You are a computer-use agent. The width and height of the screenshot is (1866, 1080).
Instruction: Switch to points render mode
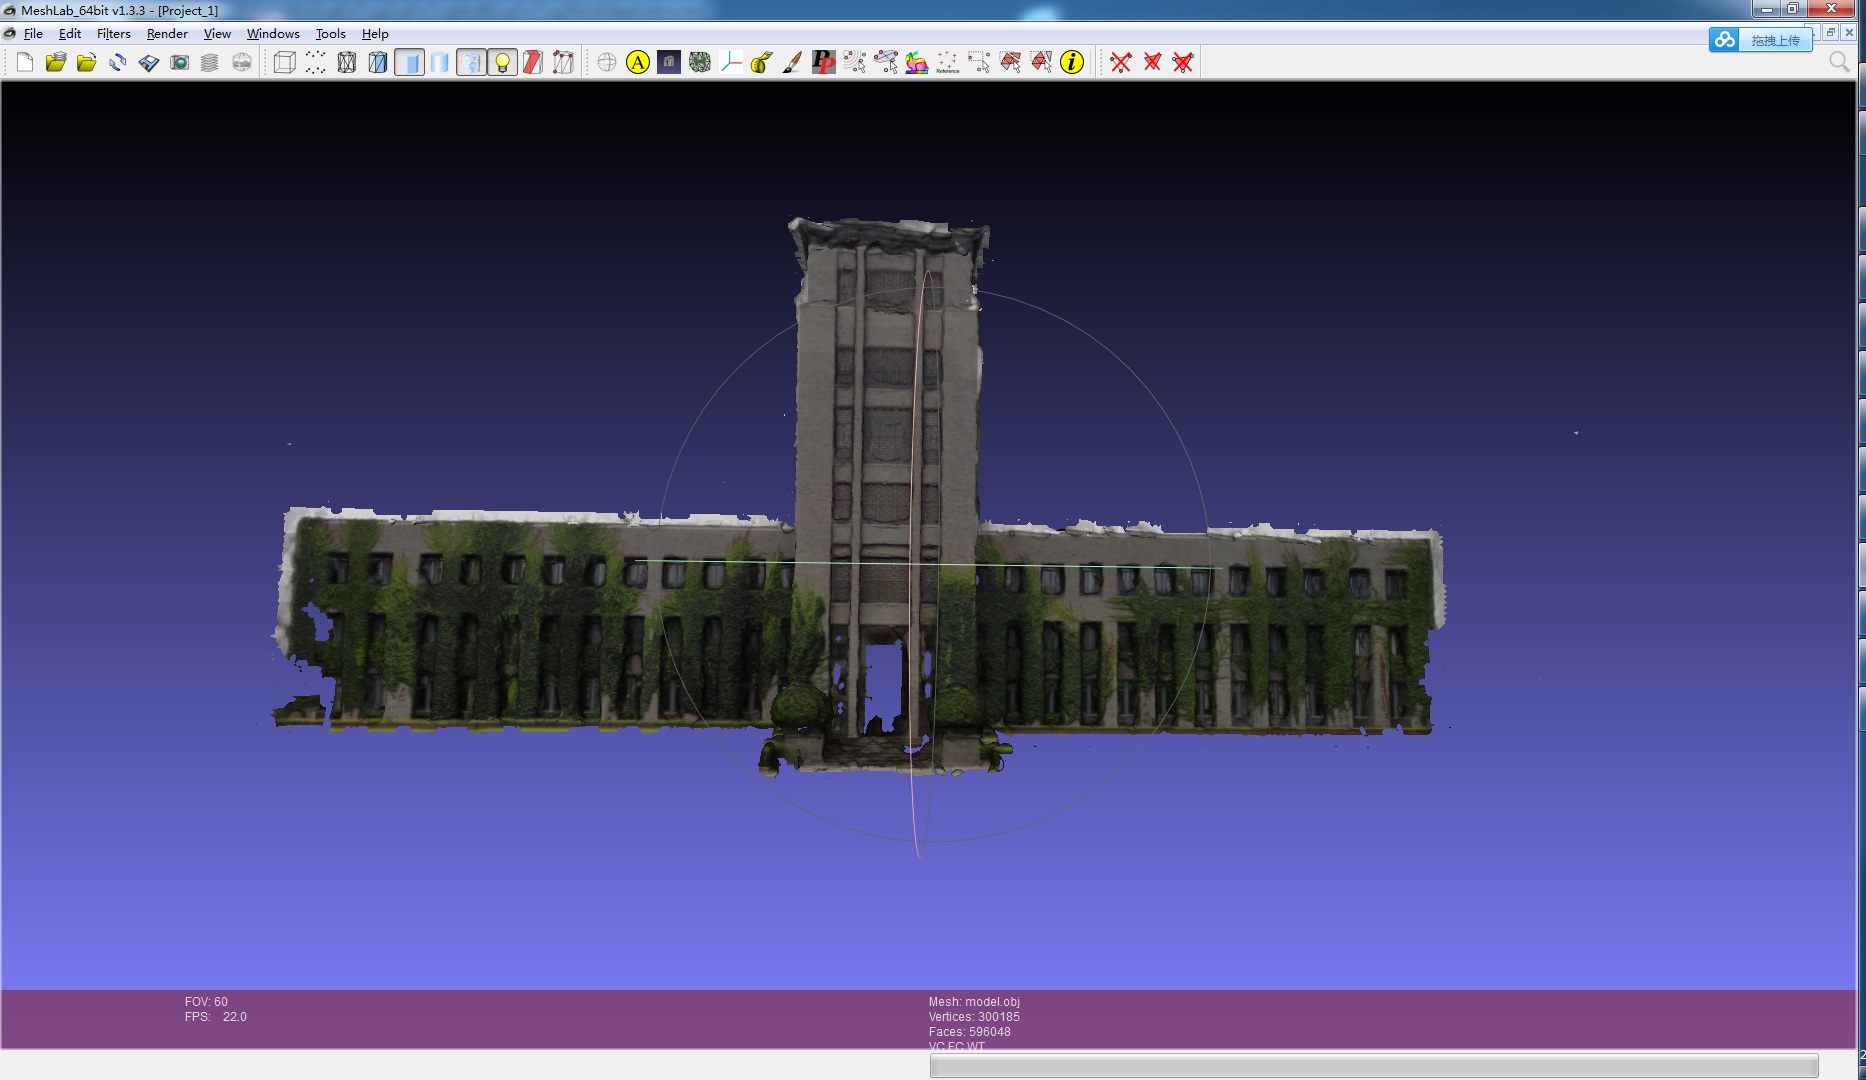click(x=316, y=62)
